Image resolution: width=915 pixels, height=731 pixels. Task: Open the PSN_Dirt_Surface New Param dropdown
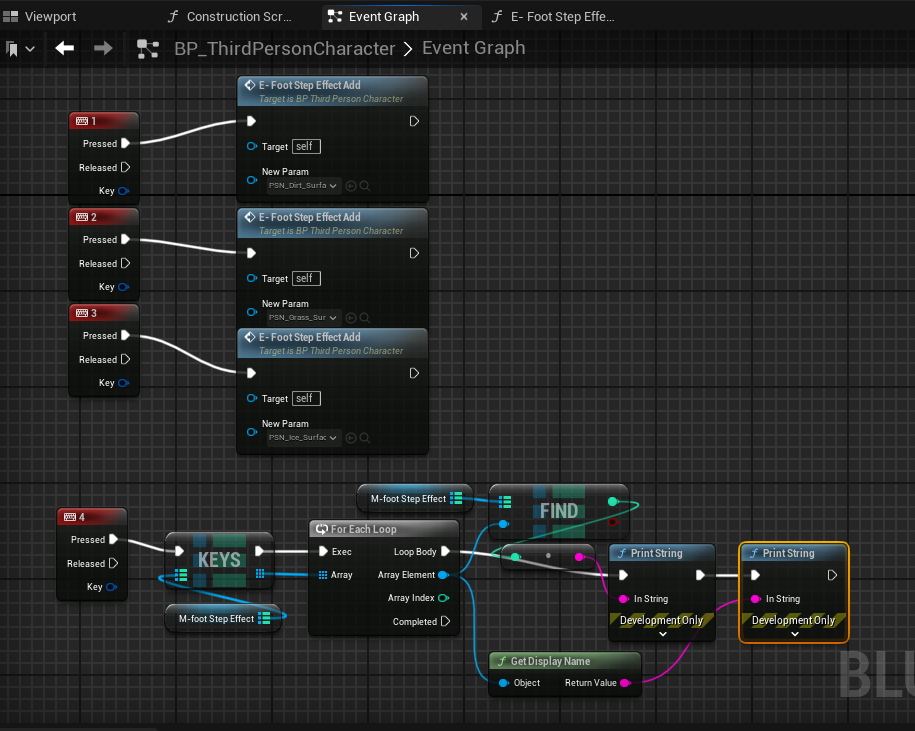[303, 186]
